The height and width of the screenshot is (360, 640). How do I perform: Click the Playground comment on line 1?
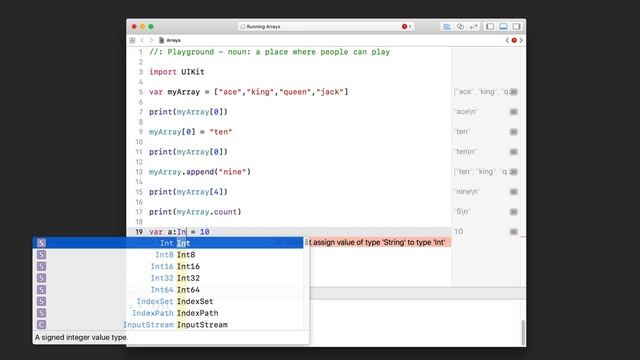pyautogui.click(x=269, y=52)
